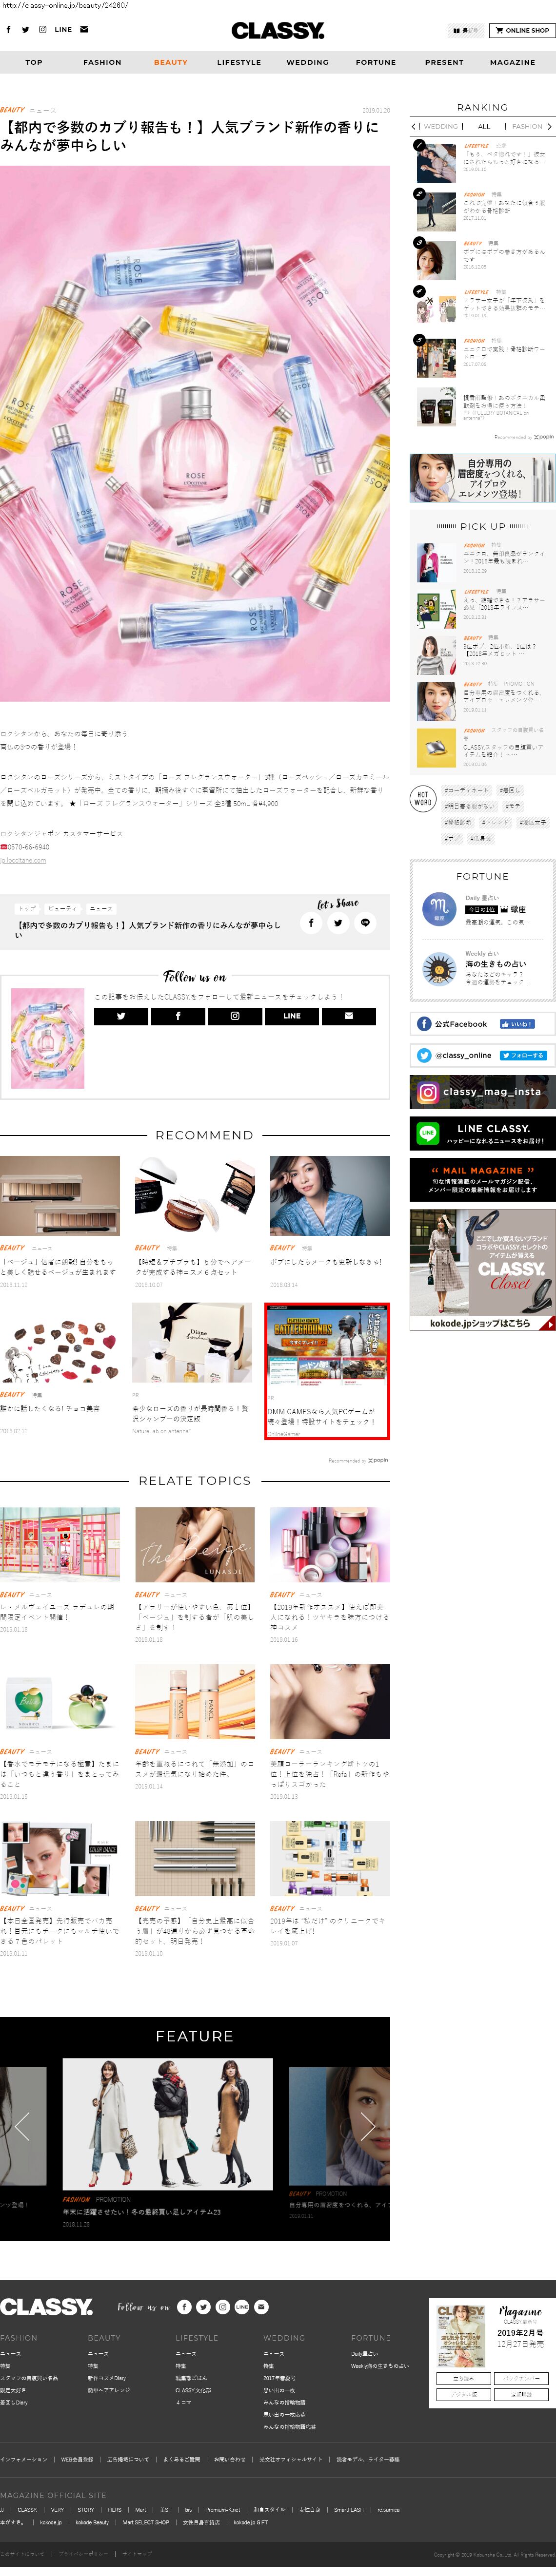
Task: Open the footer Facebook round icon
Action: pyautogui.click(x=184, y=2307)
